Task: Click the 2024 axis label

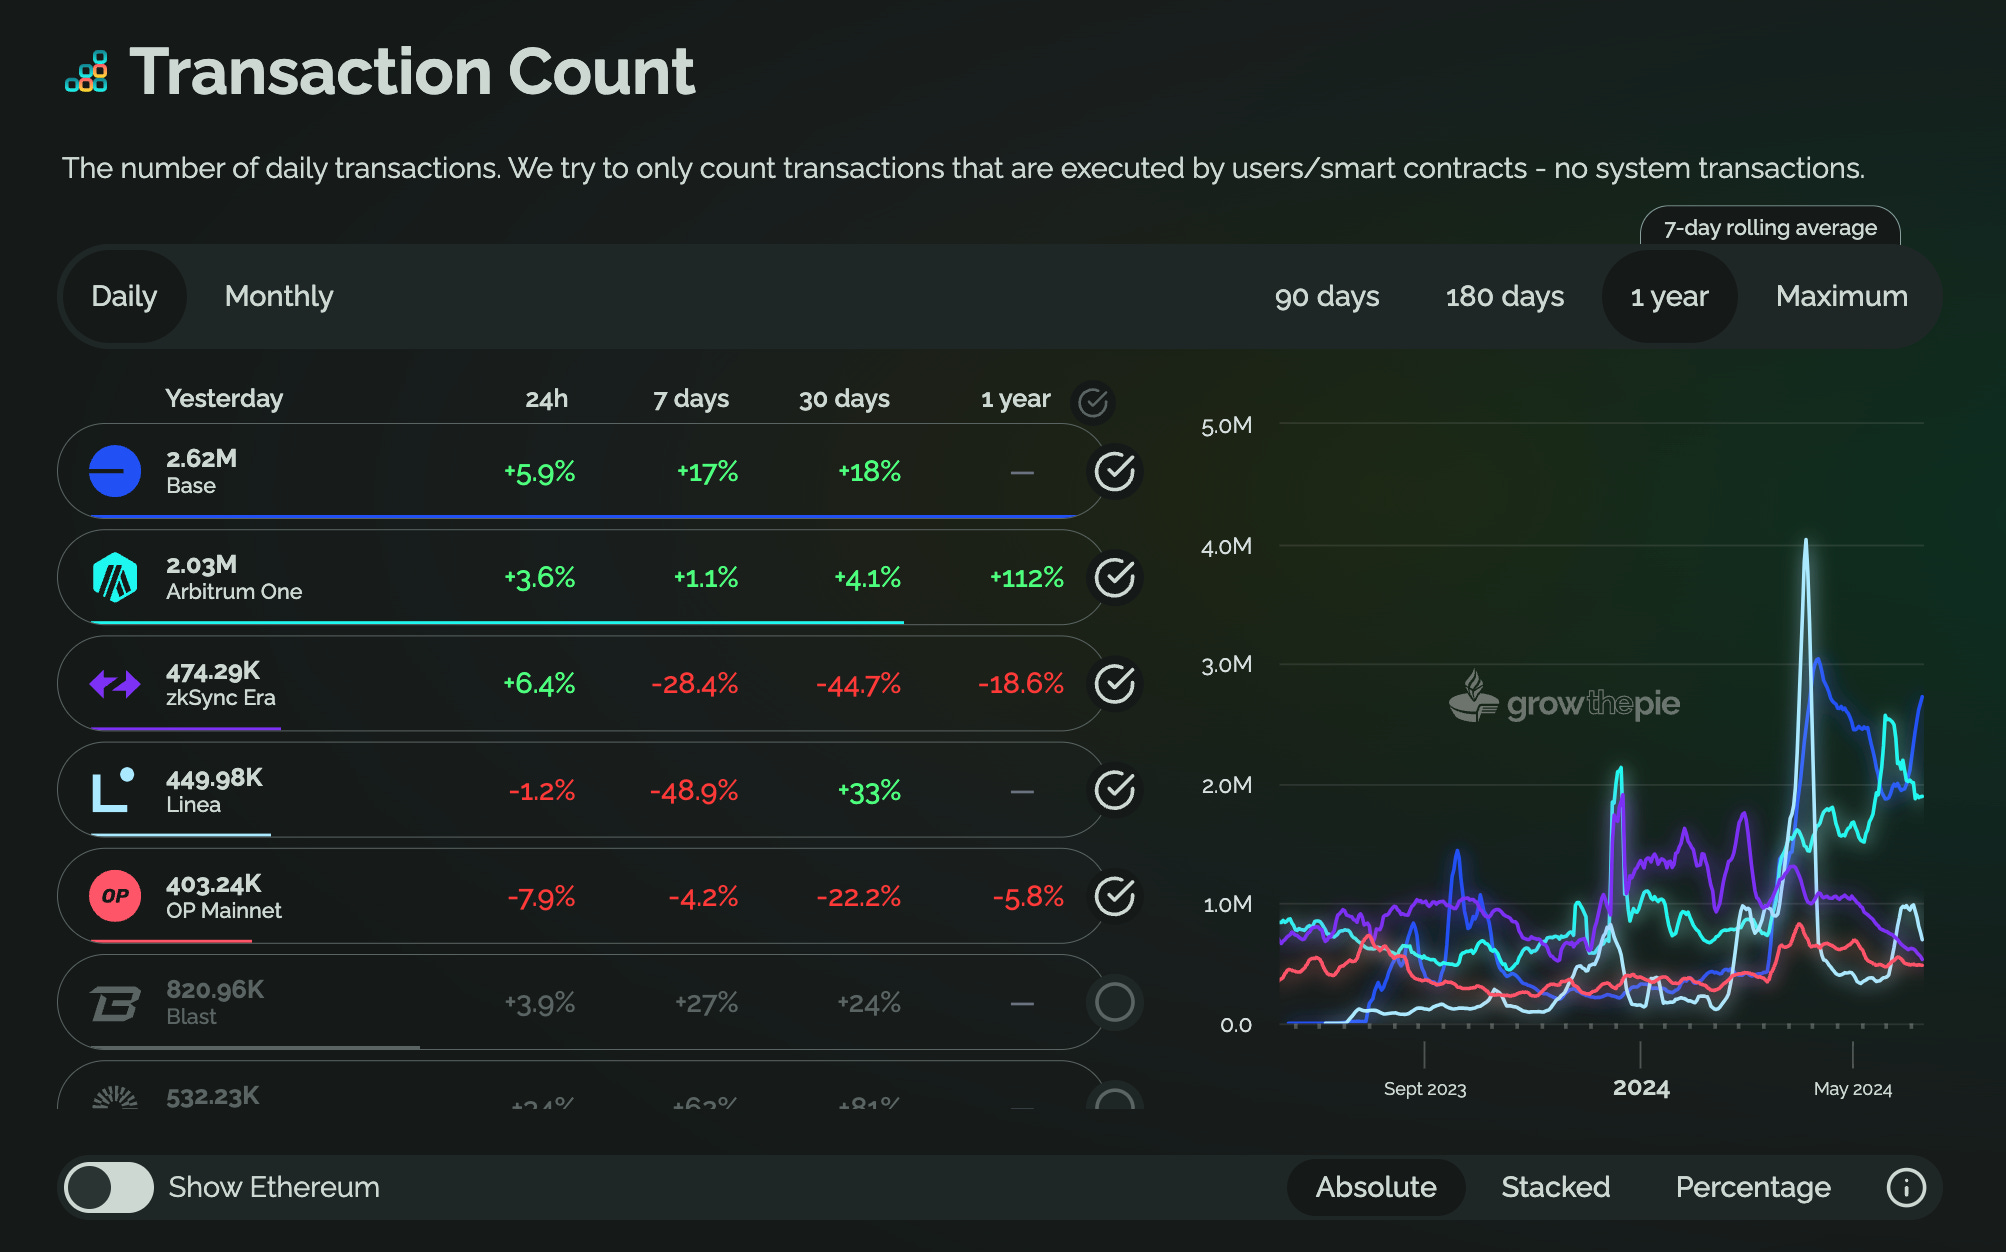Action: pos(1641,1087)
